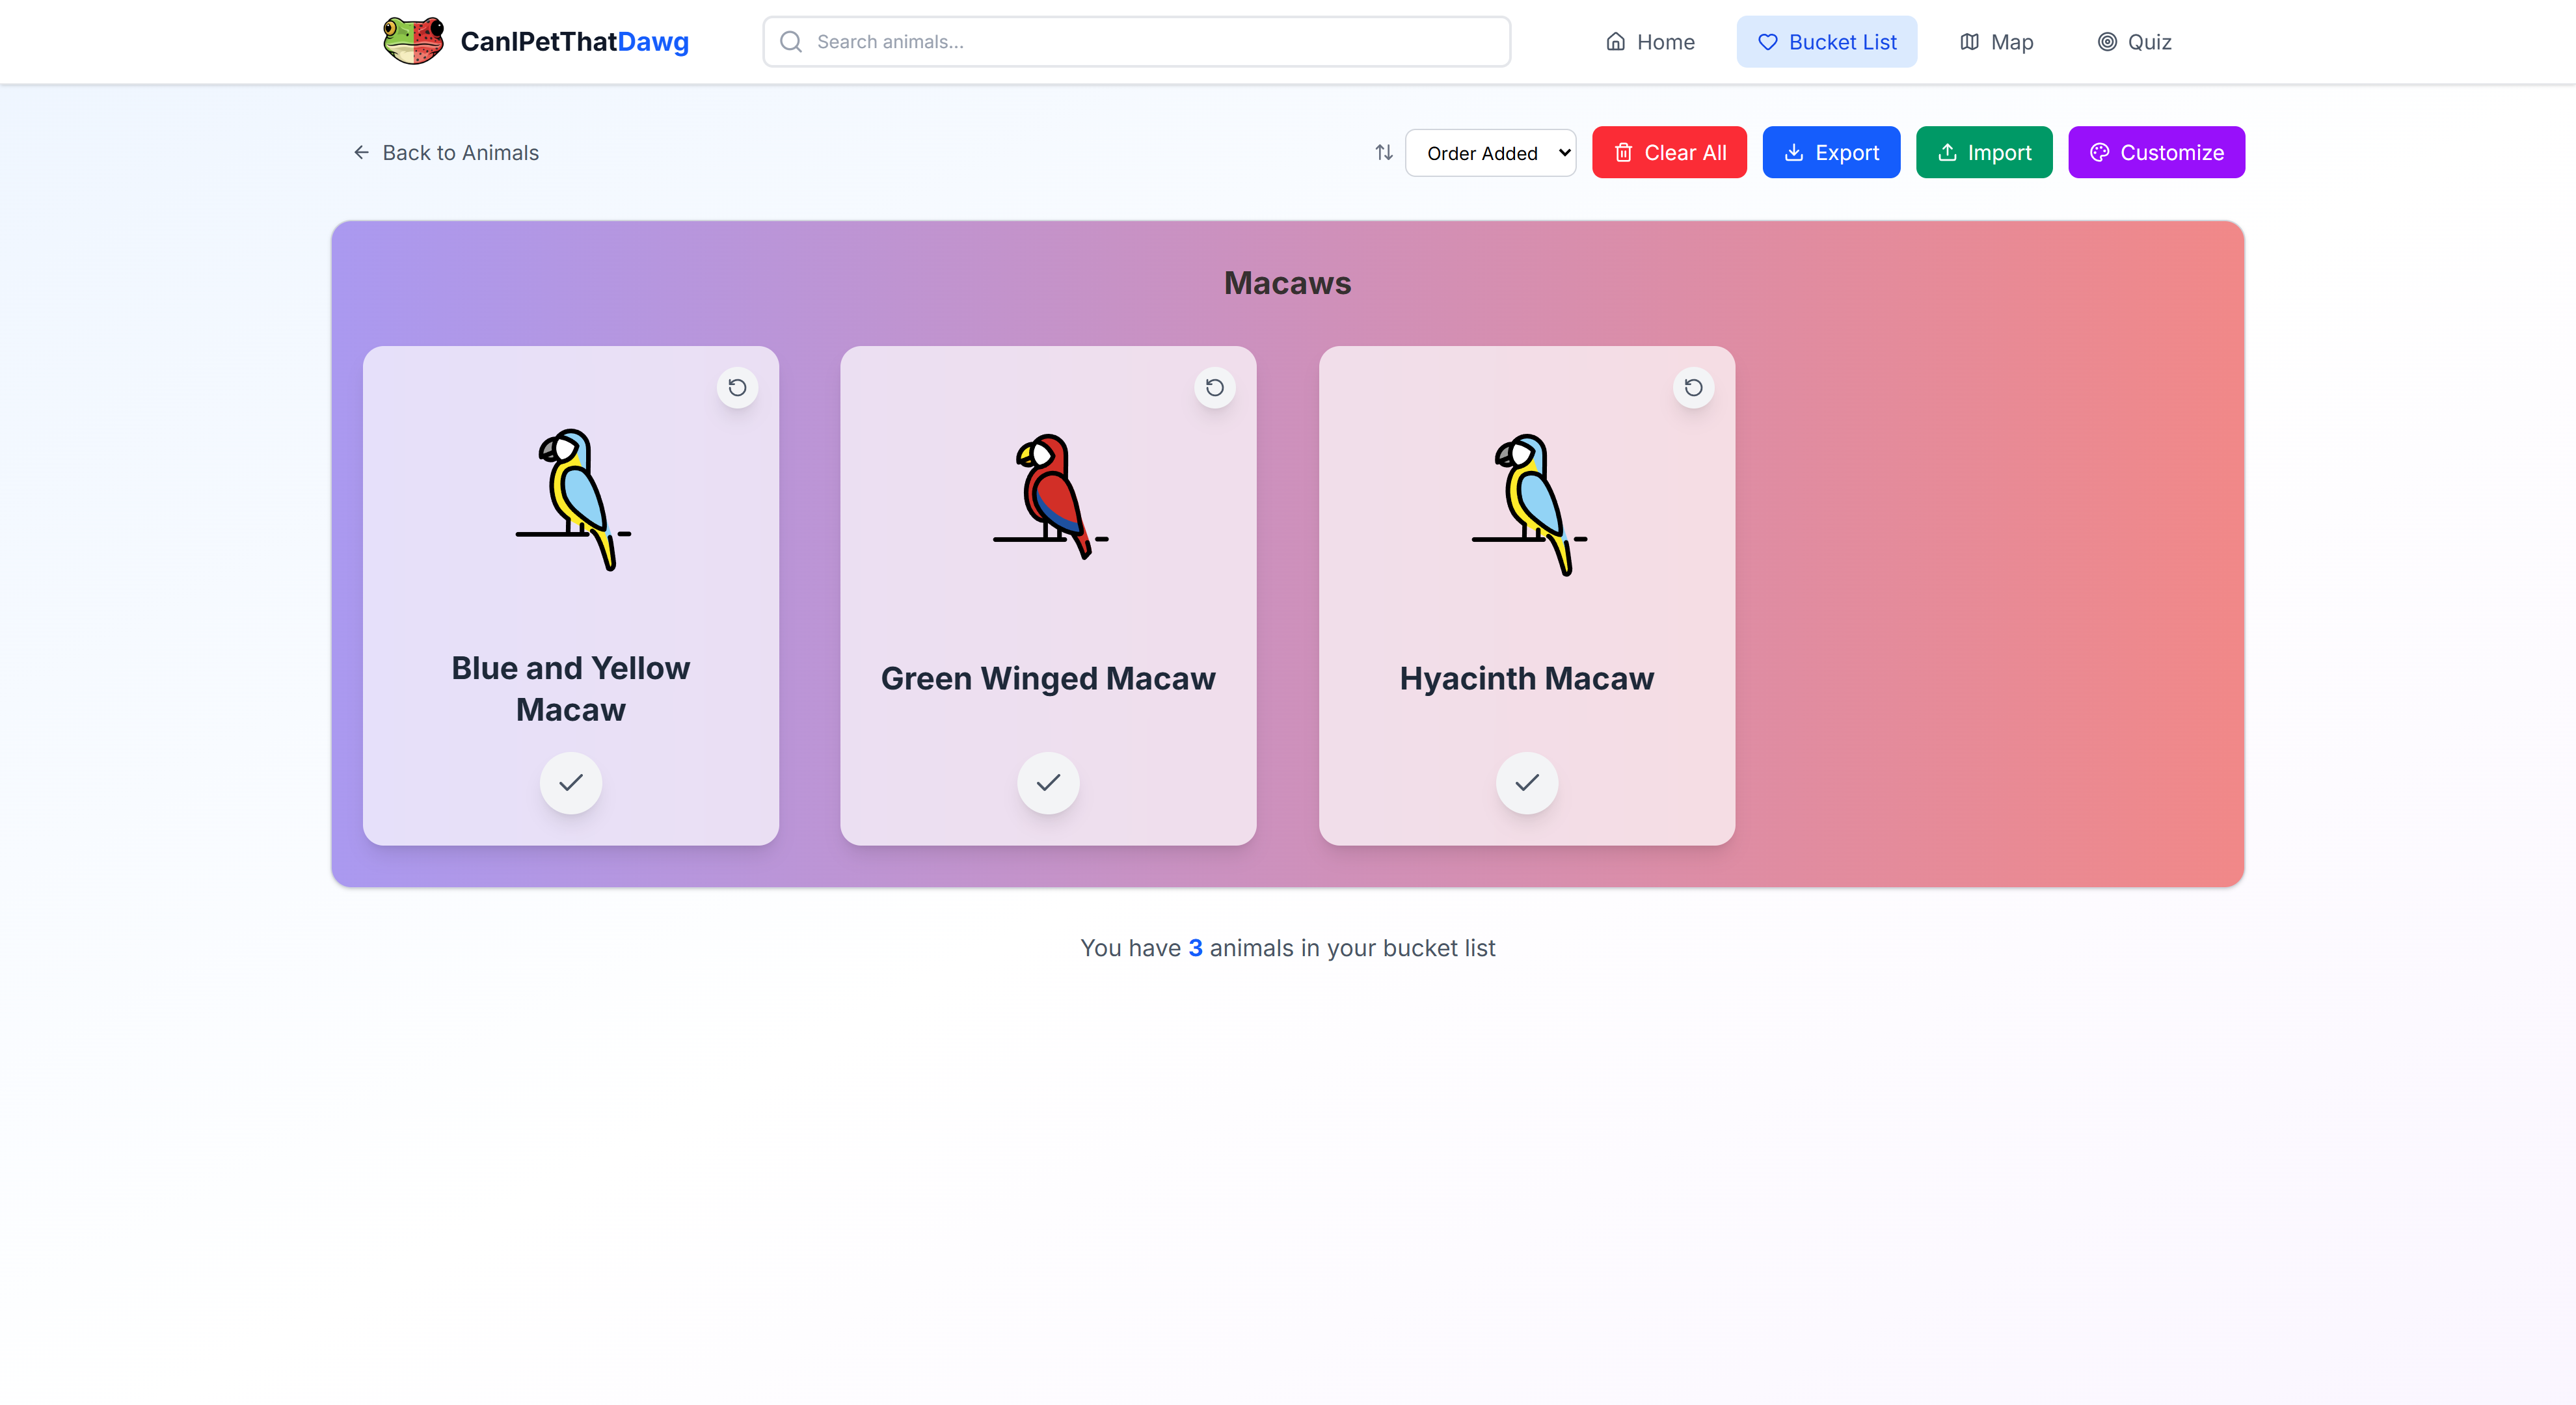Screen dimensions: 2576x1405
Task: Open the Order Added sort dropdown
Action: point(1490,152)
